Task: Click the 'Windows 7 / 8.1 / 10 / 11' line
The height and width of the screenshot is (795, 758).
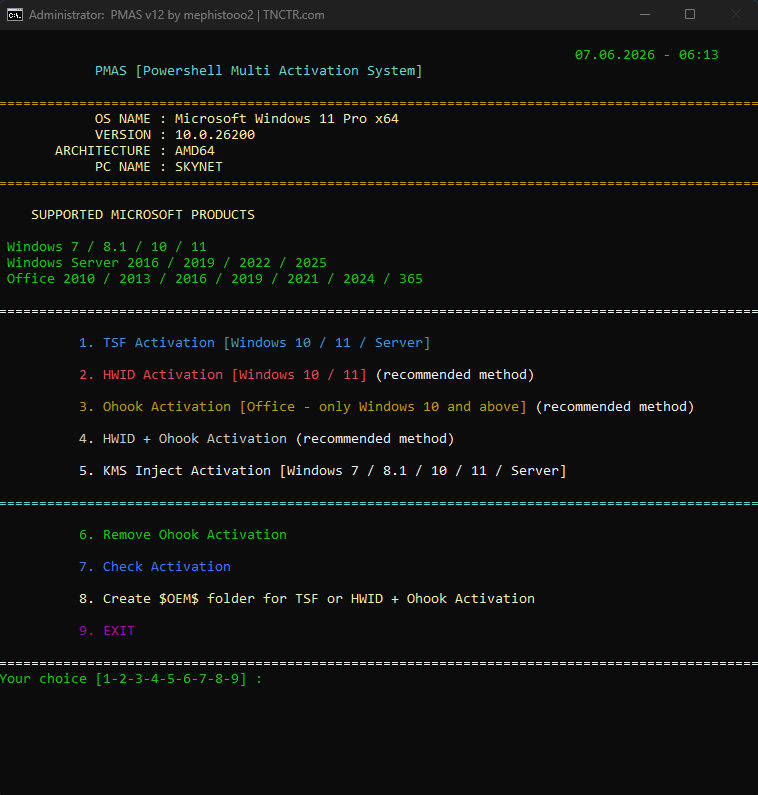Action: click(106, 247)
